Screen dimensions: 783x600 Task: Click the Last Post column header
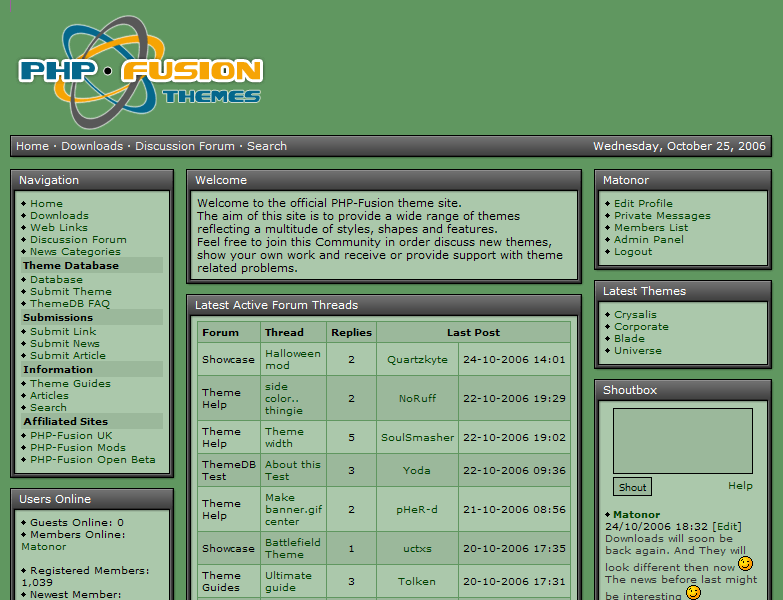coord(473,332)
